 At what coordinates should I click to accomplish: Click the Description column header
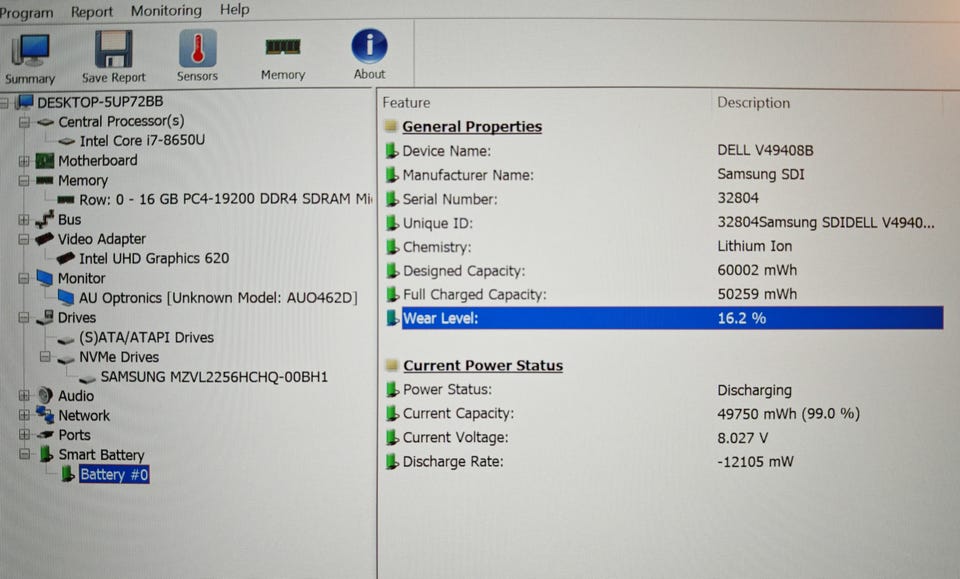[x=754, y=103]
